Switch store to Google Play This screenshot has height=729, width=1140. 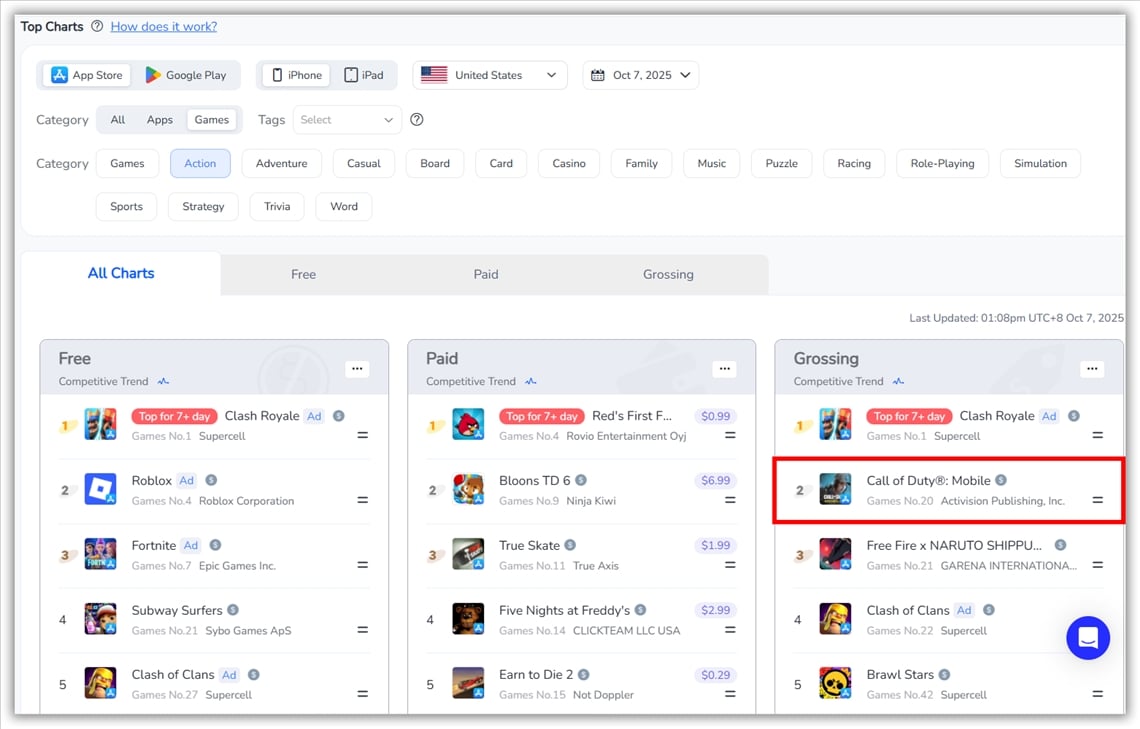pos(186,75)
